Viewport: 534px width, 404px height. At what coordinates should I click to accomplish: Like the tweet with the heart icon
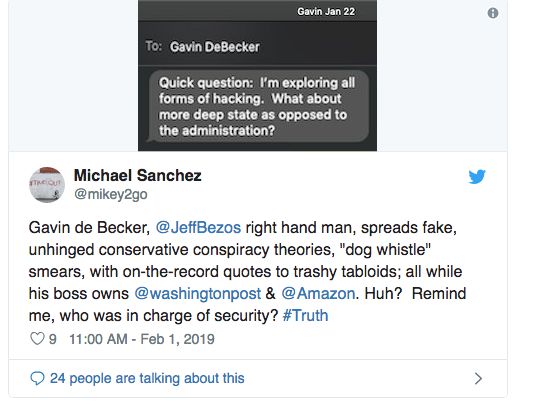click(x=37, y=339)
